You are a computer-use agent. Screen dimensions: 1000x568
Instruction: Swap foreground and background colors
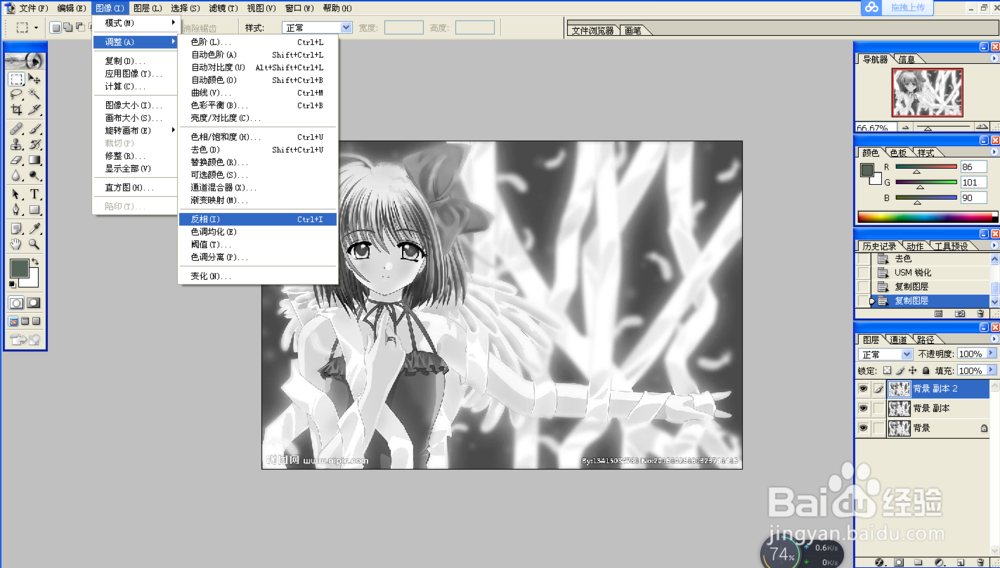click(x=35, y=262)
